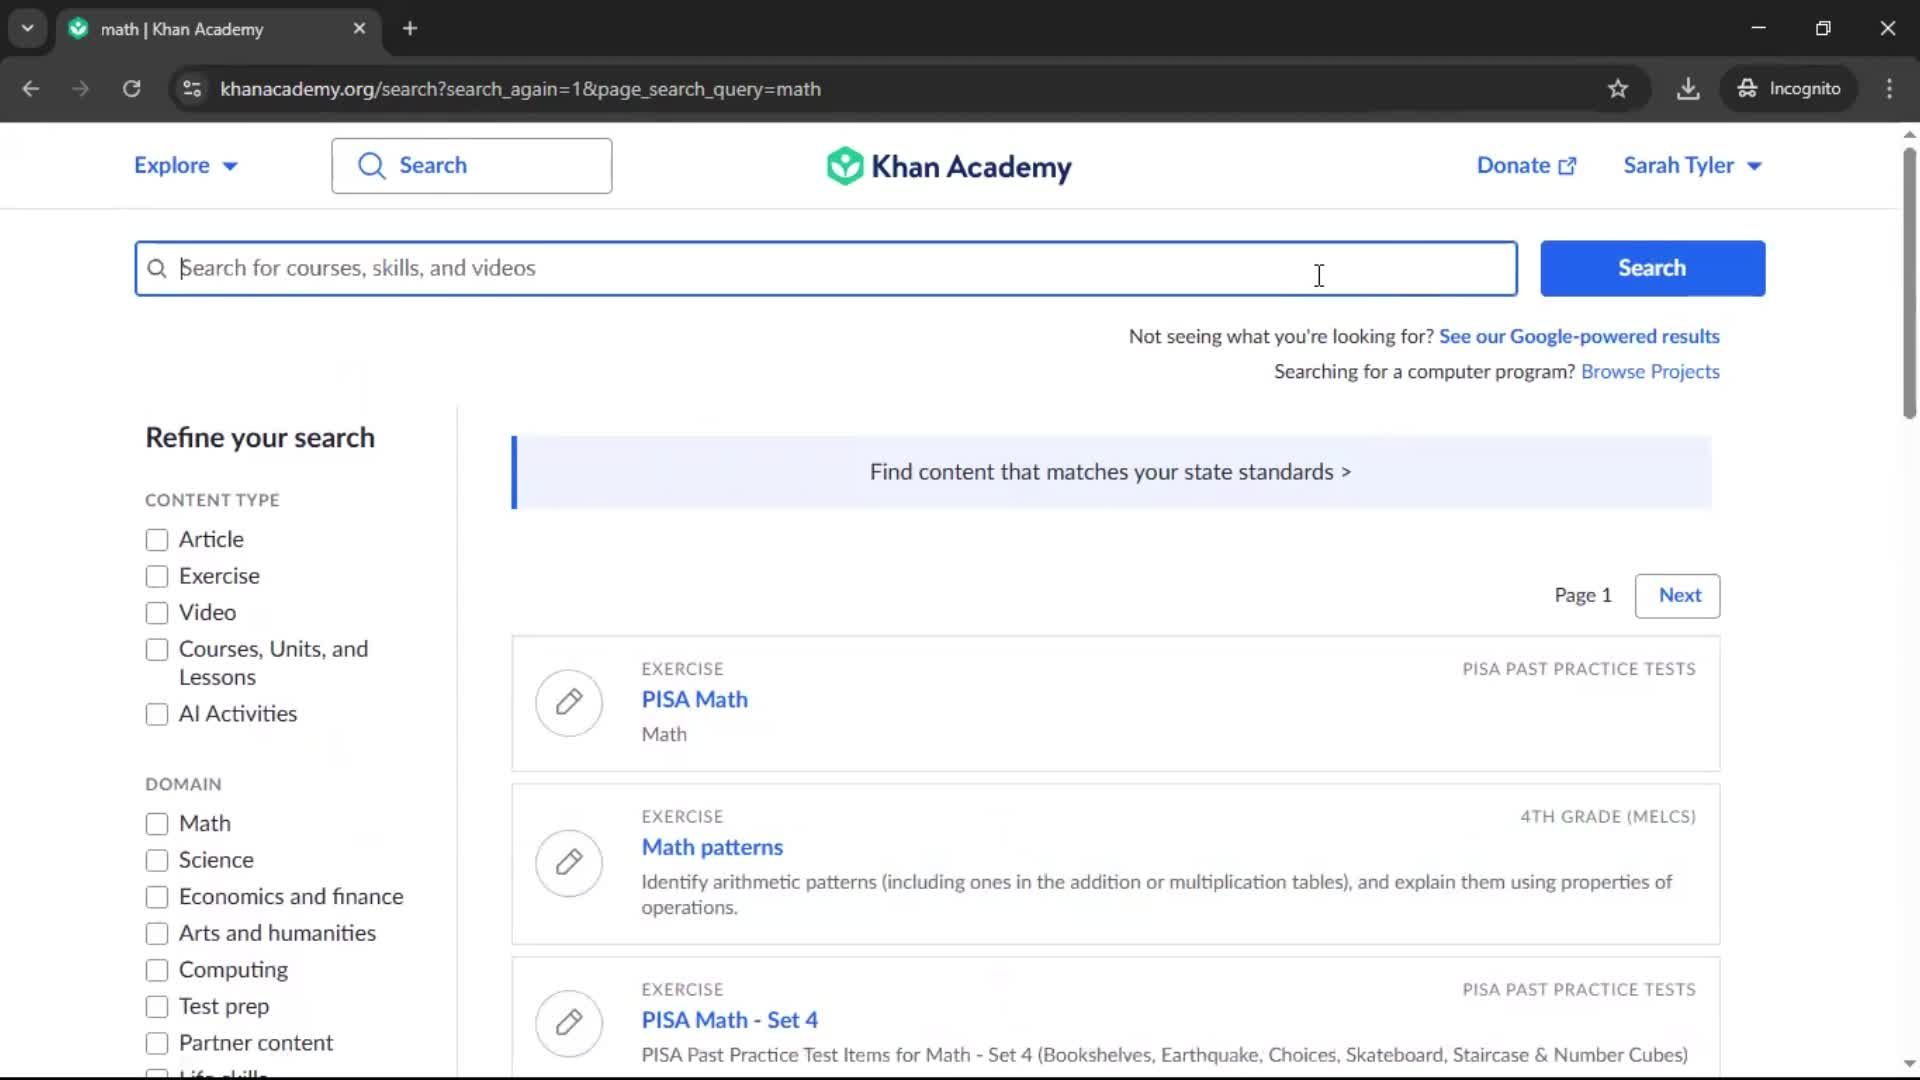Reload the page
The image size is (1920, 1080).
[x=131, y=89]
